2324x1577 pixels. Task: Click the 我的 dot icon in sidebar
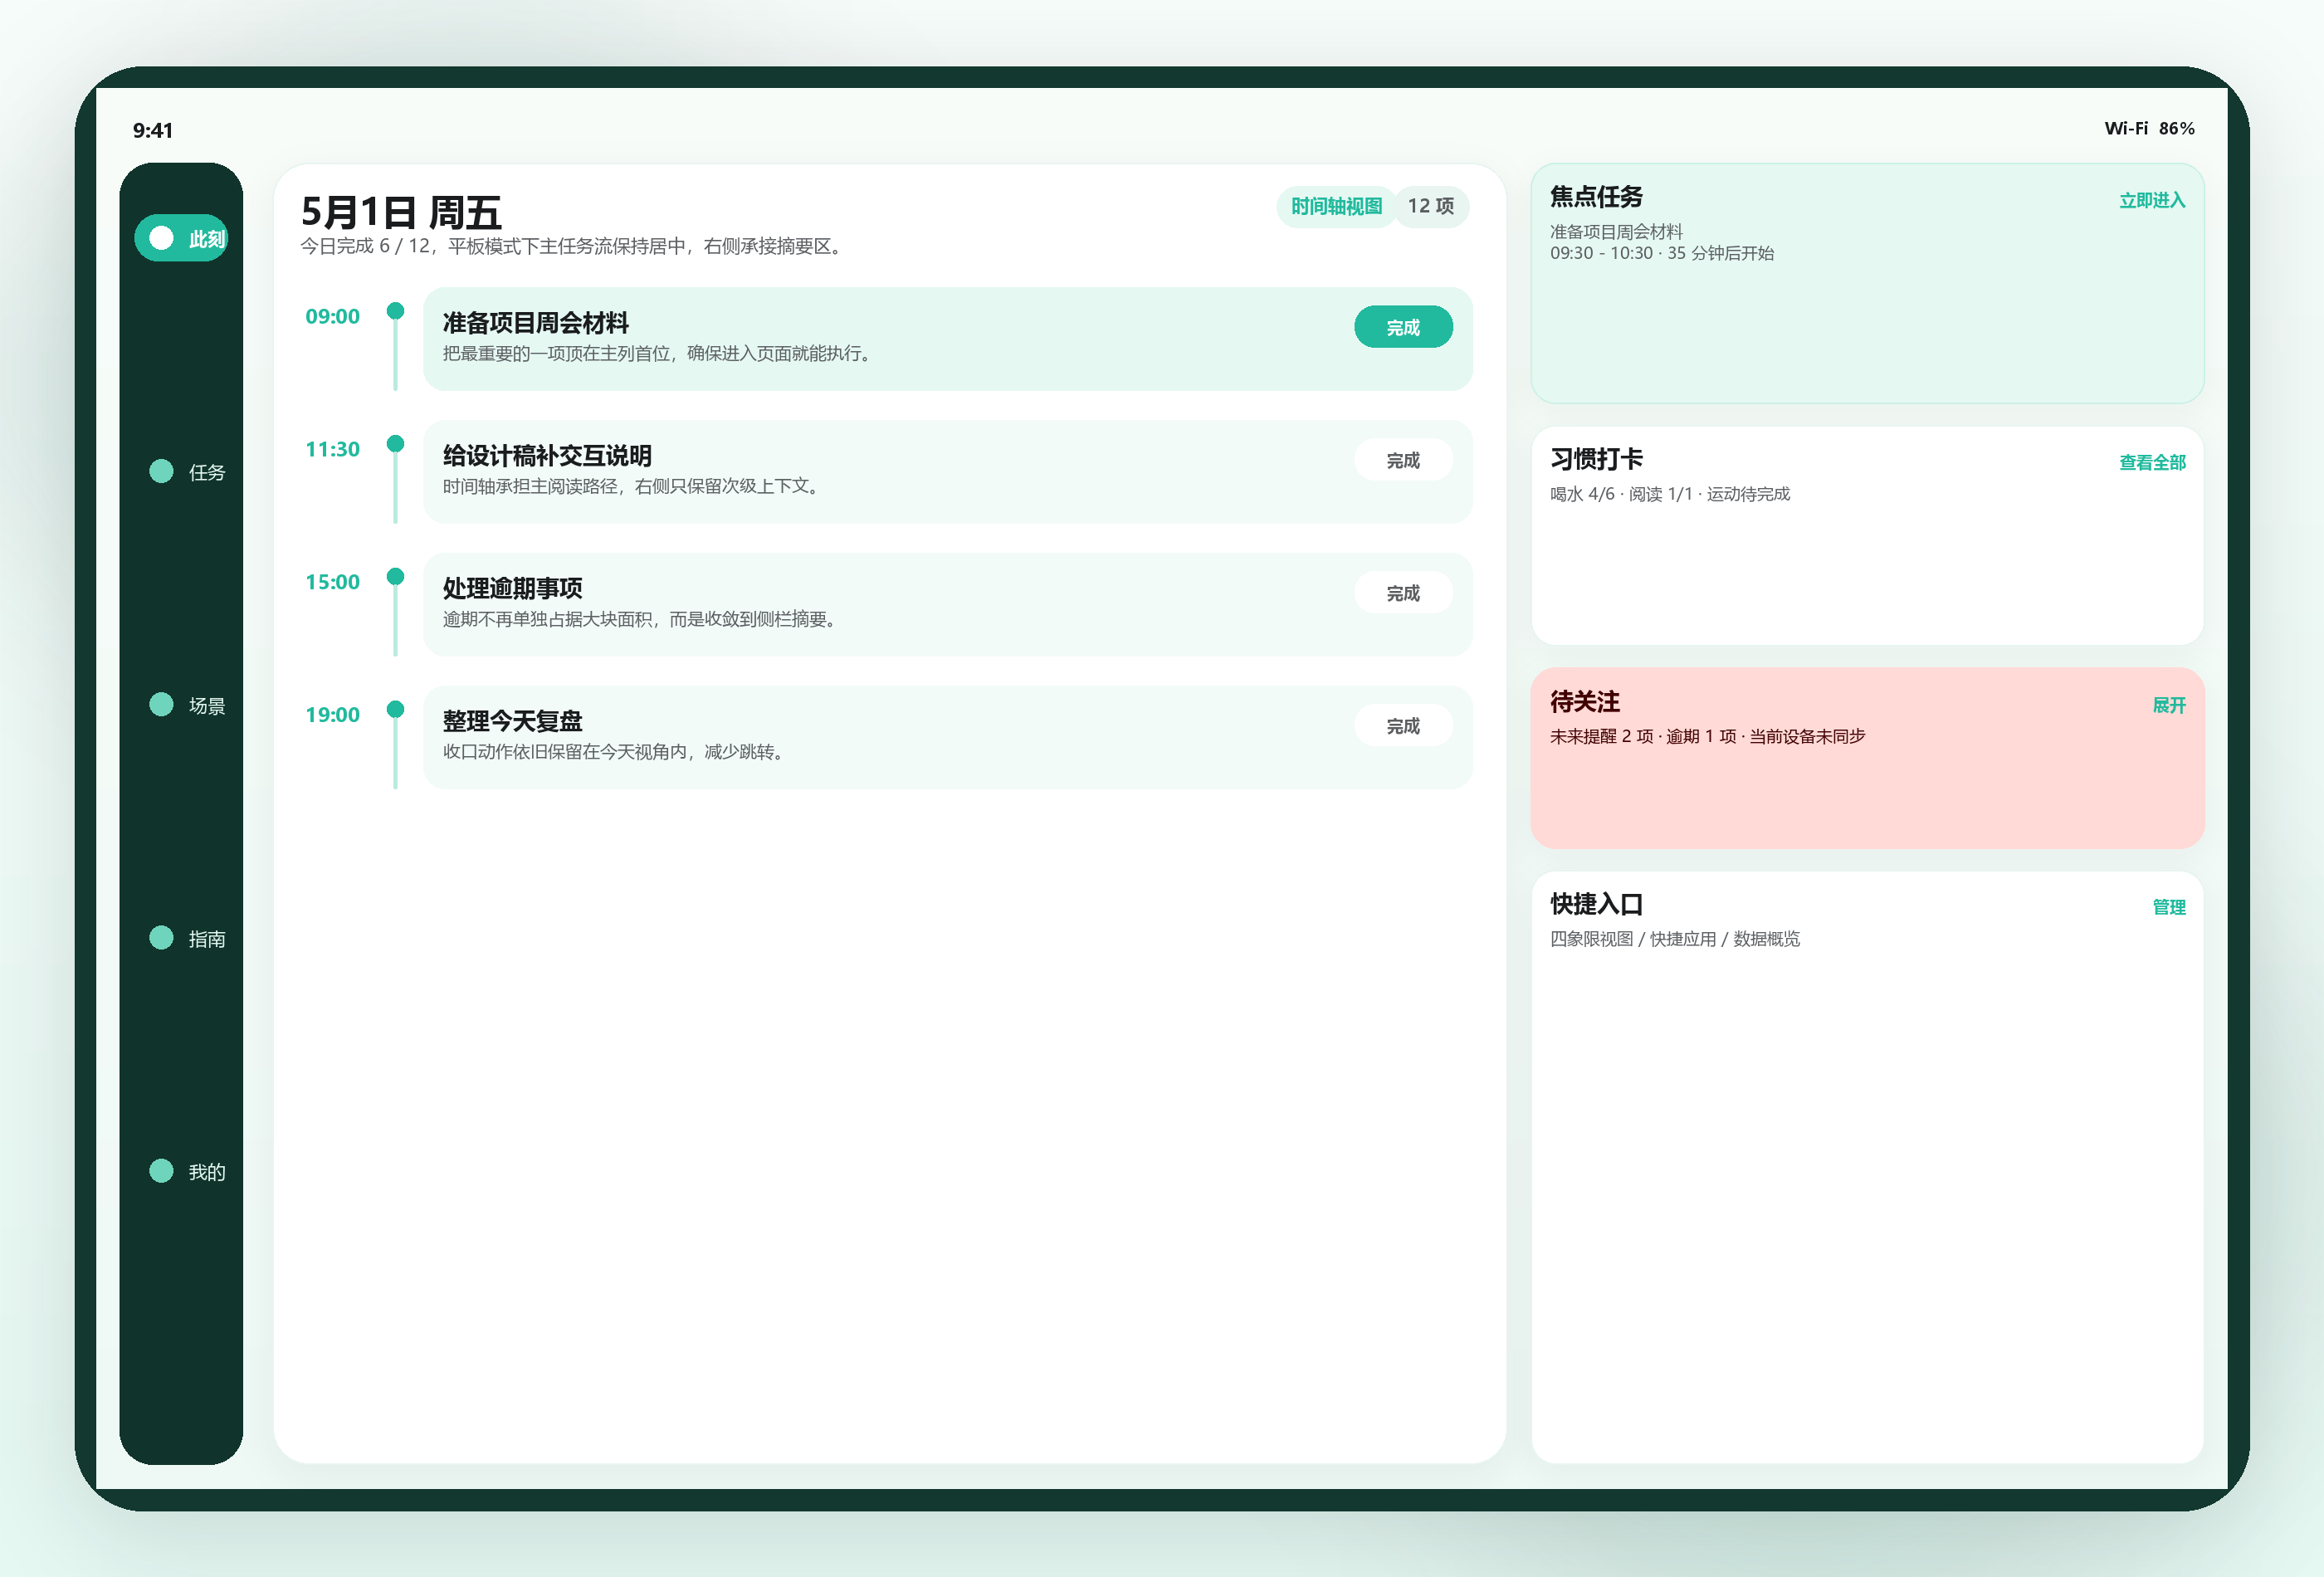click(x=161, y=1170)
